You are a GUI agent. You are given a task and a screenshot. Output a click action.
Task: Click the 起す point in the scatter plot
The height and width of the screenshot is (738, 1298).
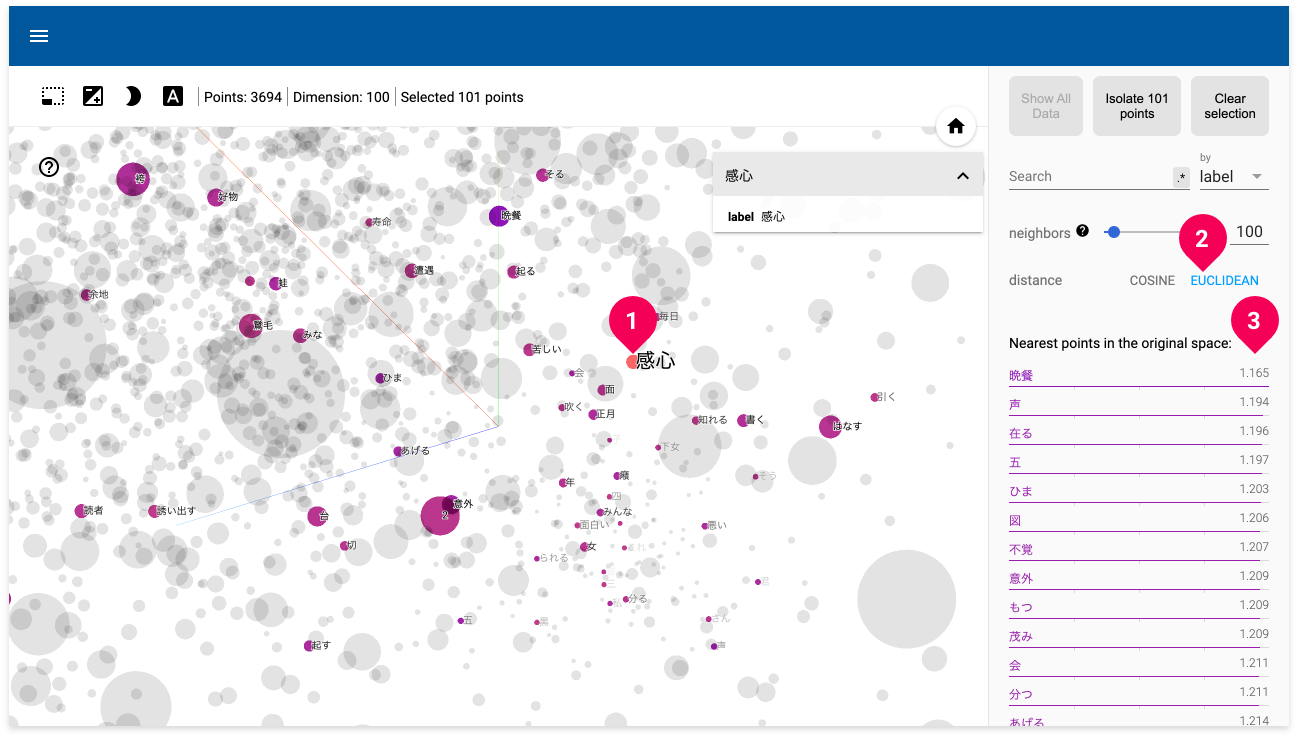point(309,646)
